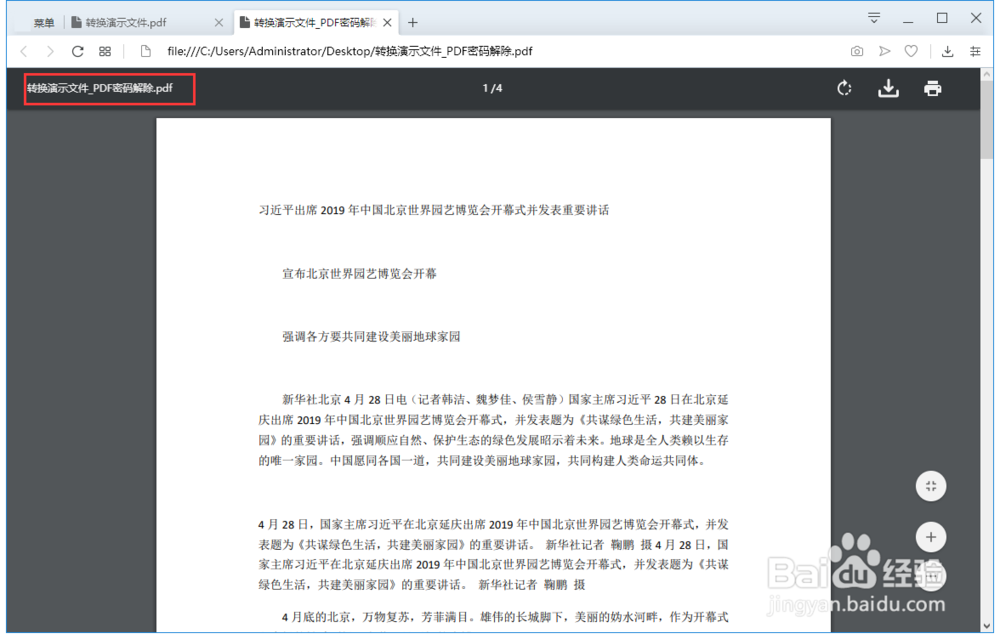Viewport: 1000px width, 639px height.
Task: Open browser settings via sliders icon
Action: point(975,51)
